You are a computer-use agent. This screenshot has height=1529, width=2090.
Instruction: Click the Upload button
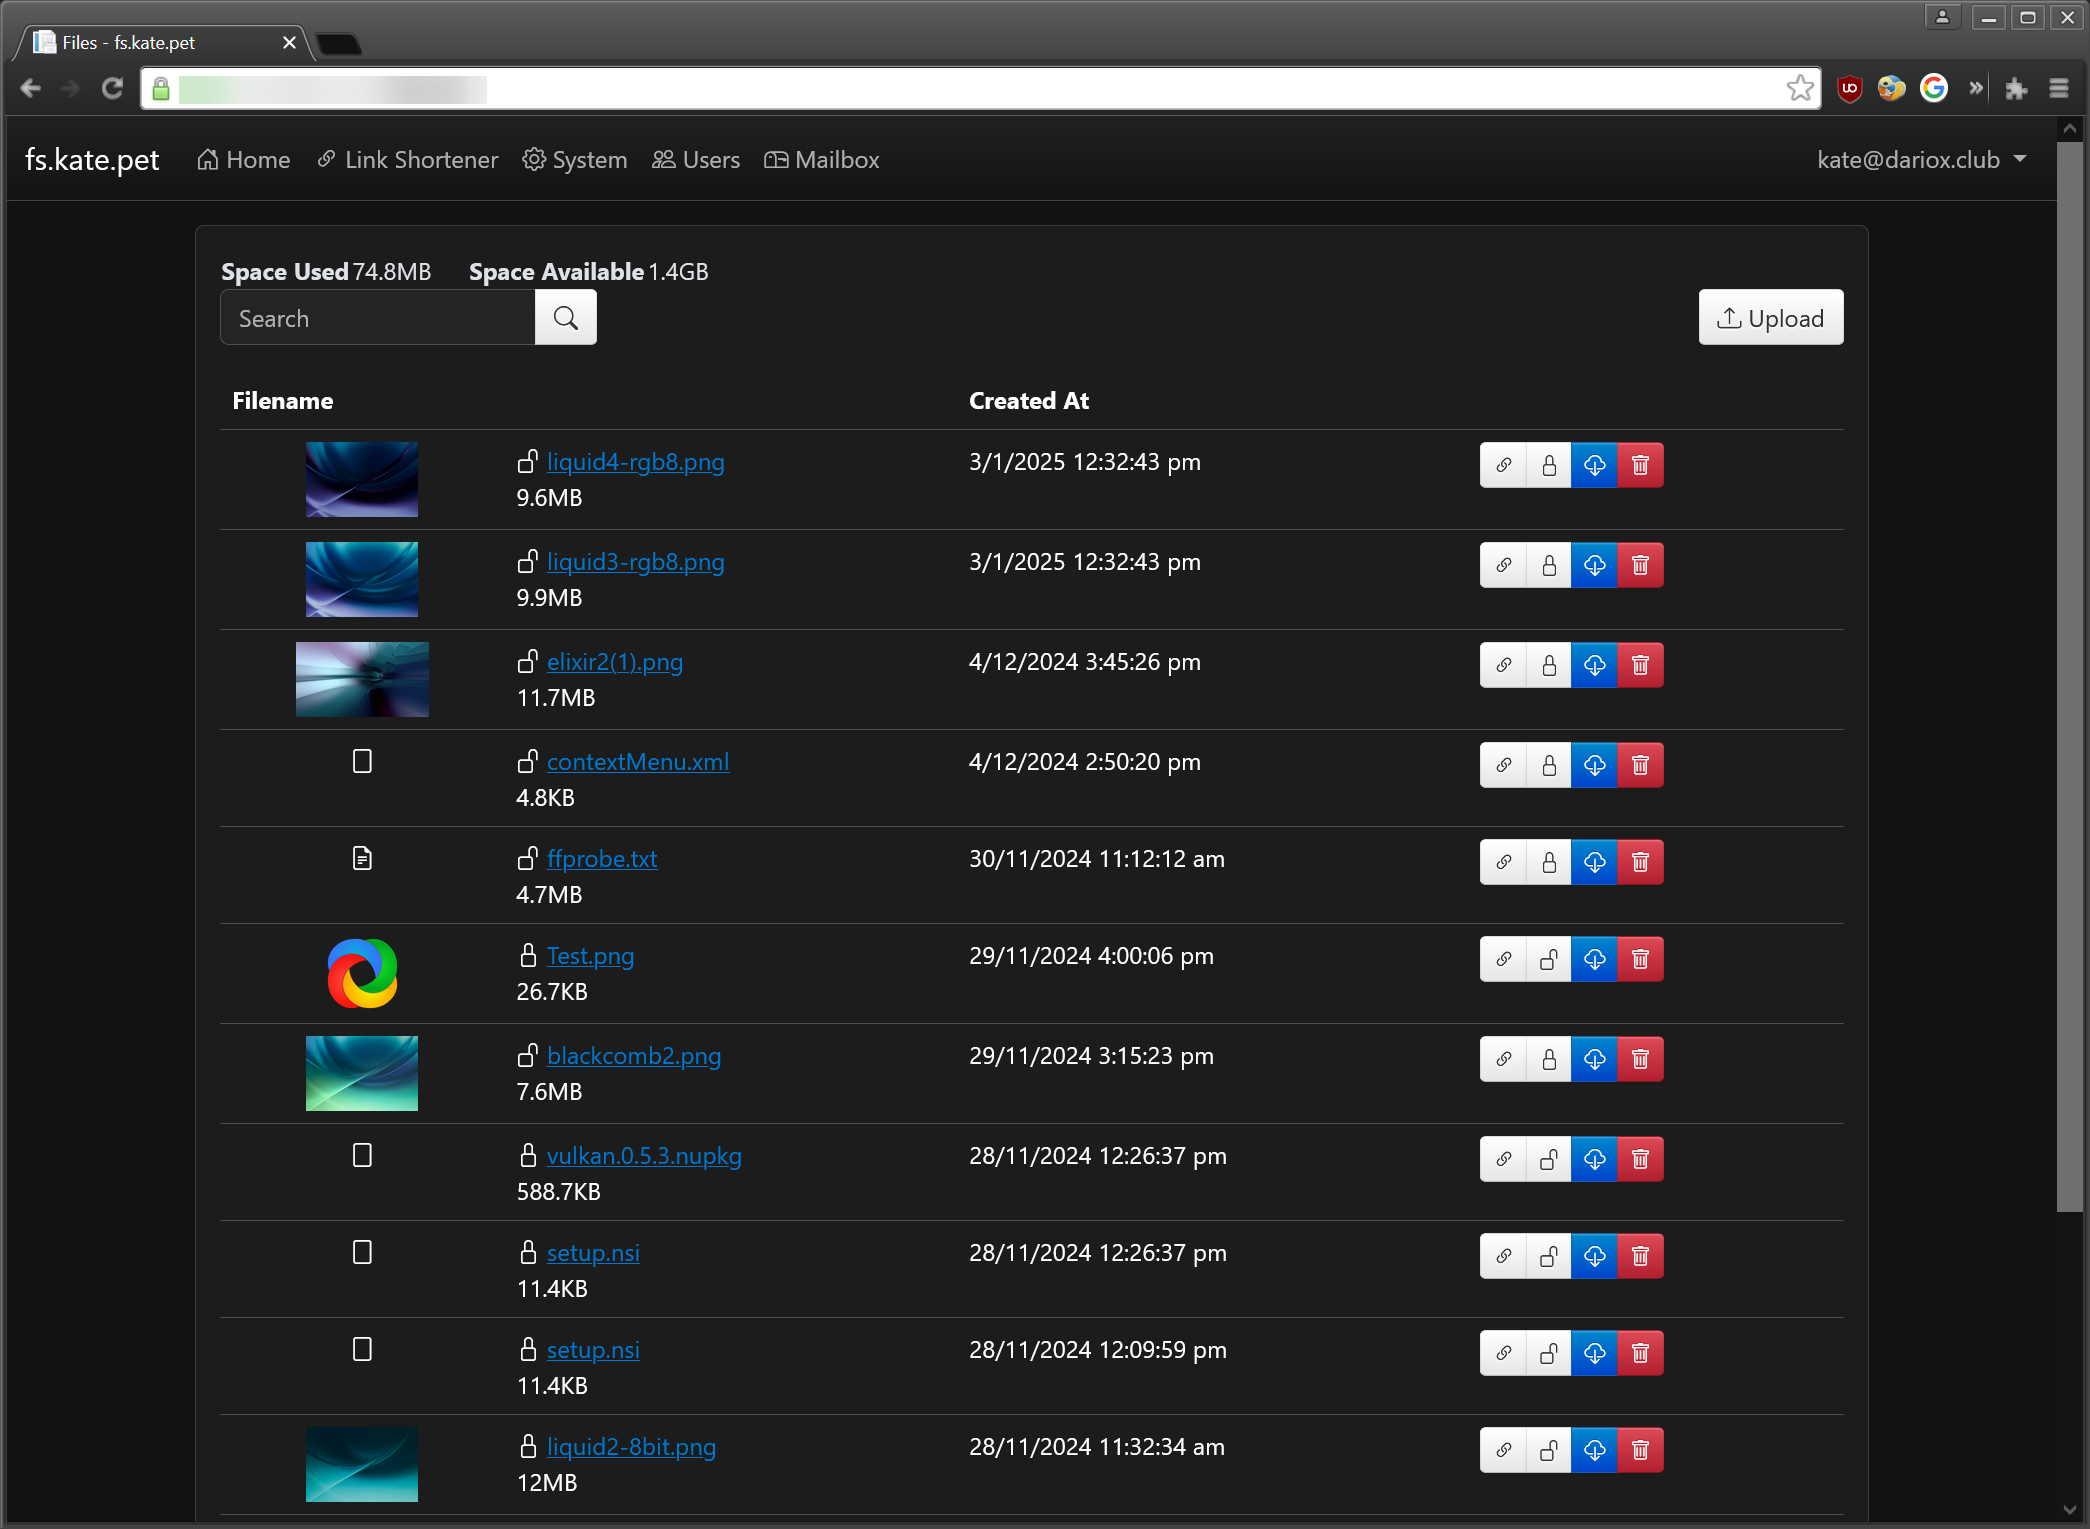click(1770, 318)
